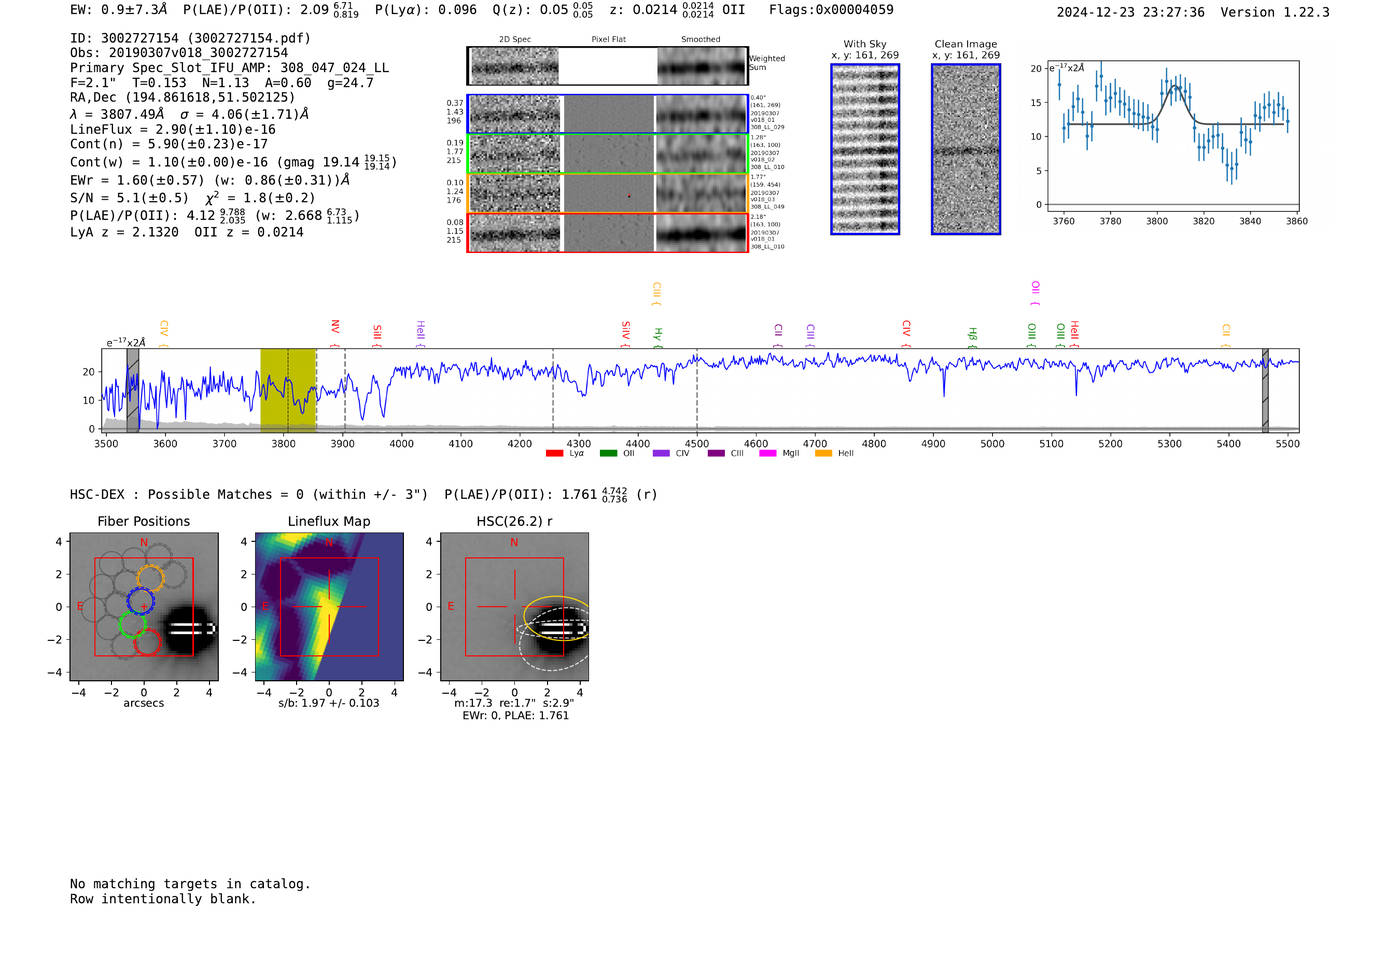Screen dimensions: 1400x953
Task: Click the Gaussian fit peak in emission plot
Action: coord(1177,87)
